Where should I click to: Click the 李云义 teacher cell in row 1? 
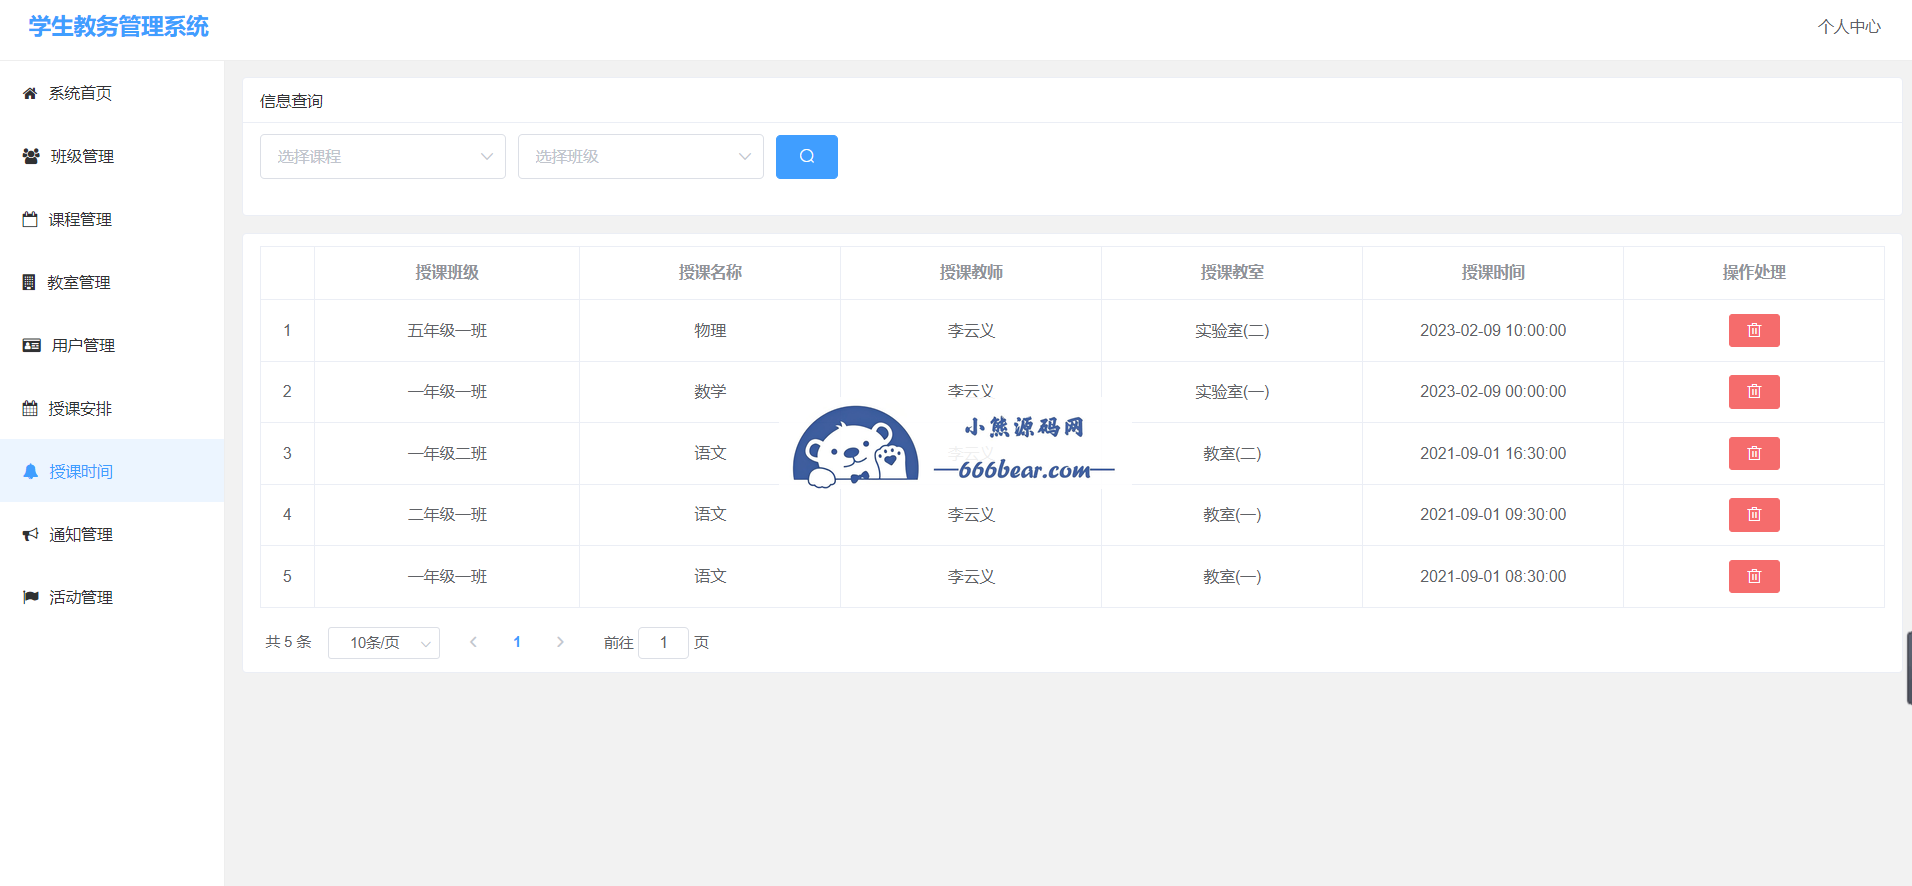pos(971,331)
